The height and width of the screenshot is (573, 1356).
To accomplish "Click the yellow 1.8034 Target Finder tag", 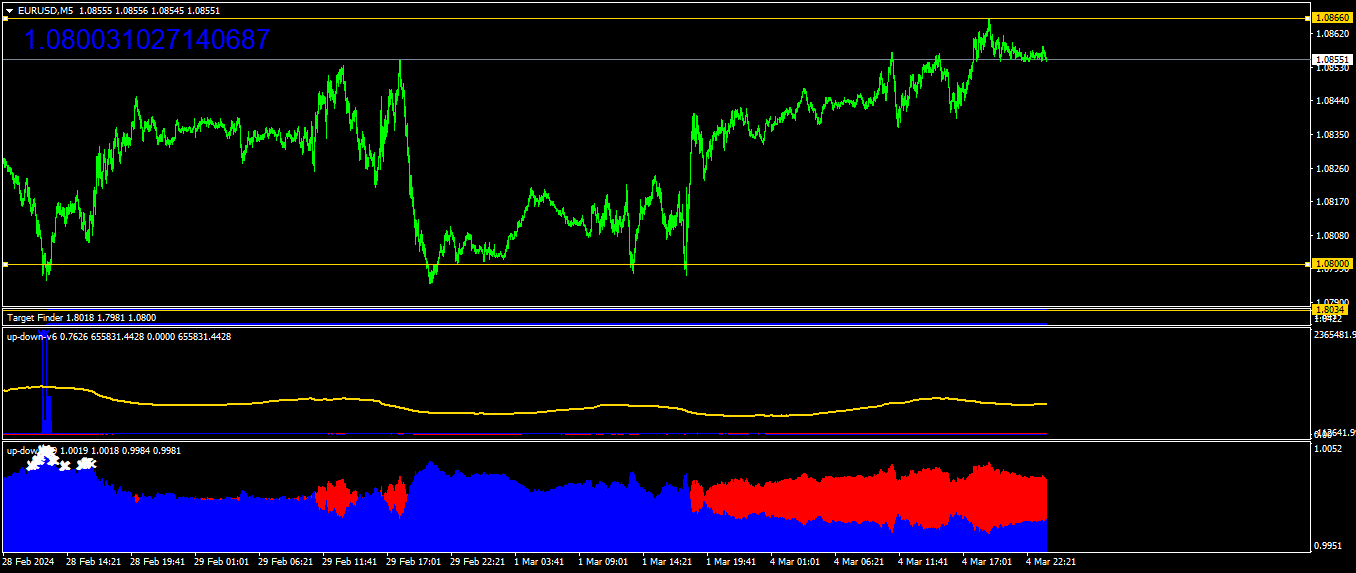I will pyautogui.click(x=1330, y=310).
